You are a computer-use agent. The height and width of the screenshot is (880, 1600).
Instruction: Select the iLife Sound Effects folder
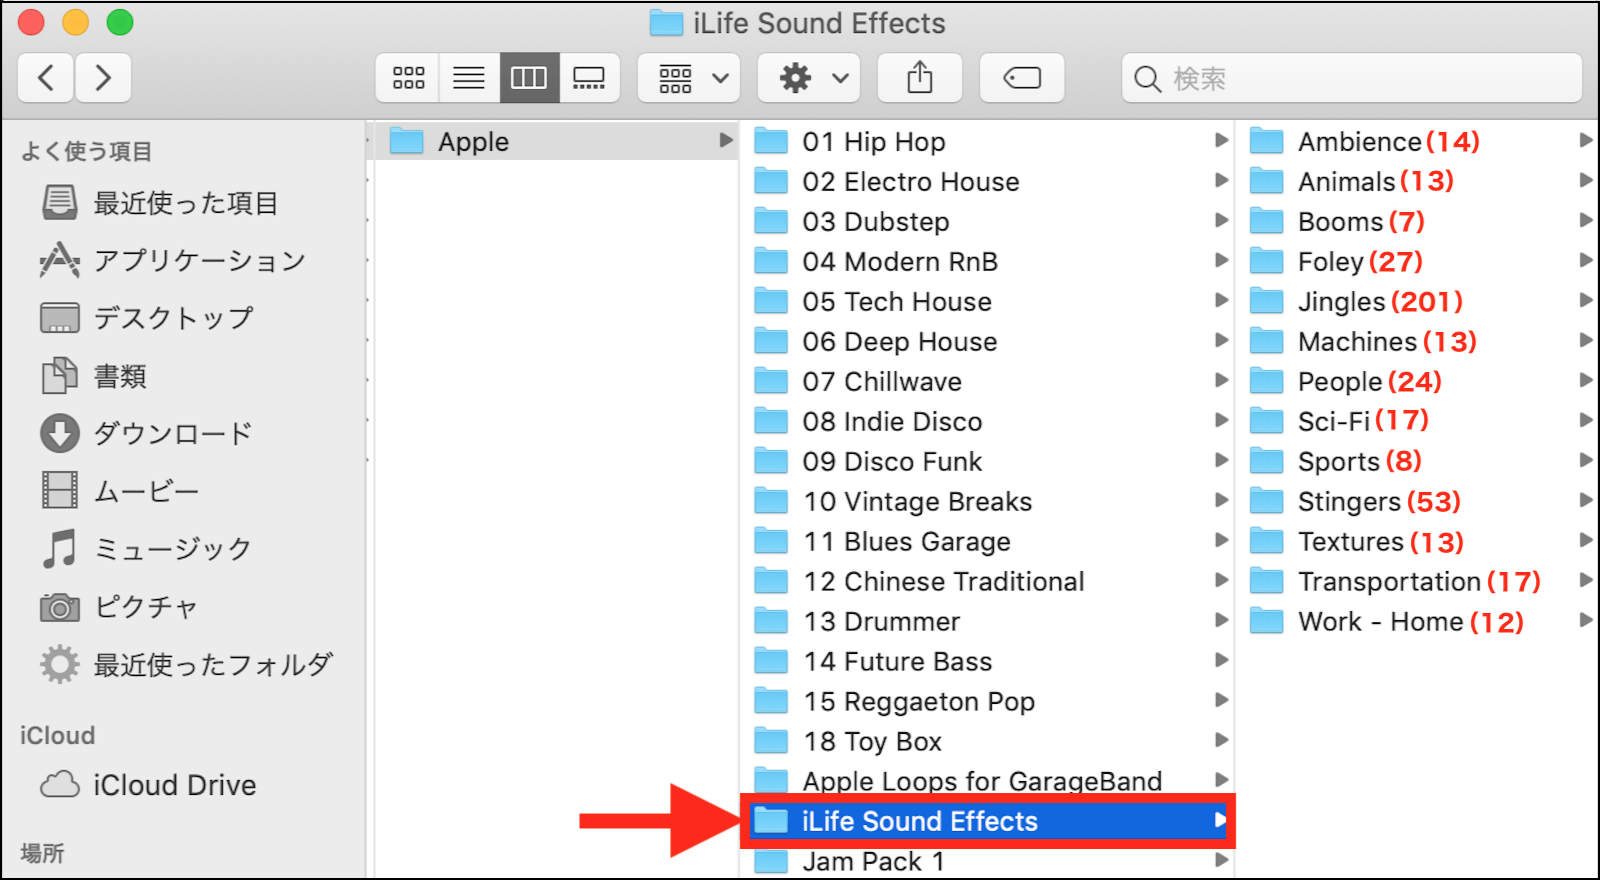[987, 821]
